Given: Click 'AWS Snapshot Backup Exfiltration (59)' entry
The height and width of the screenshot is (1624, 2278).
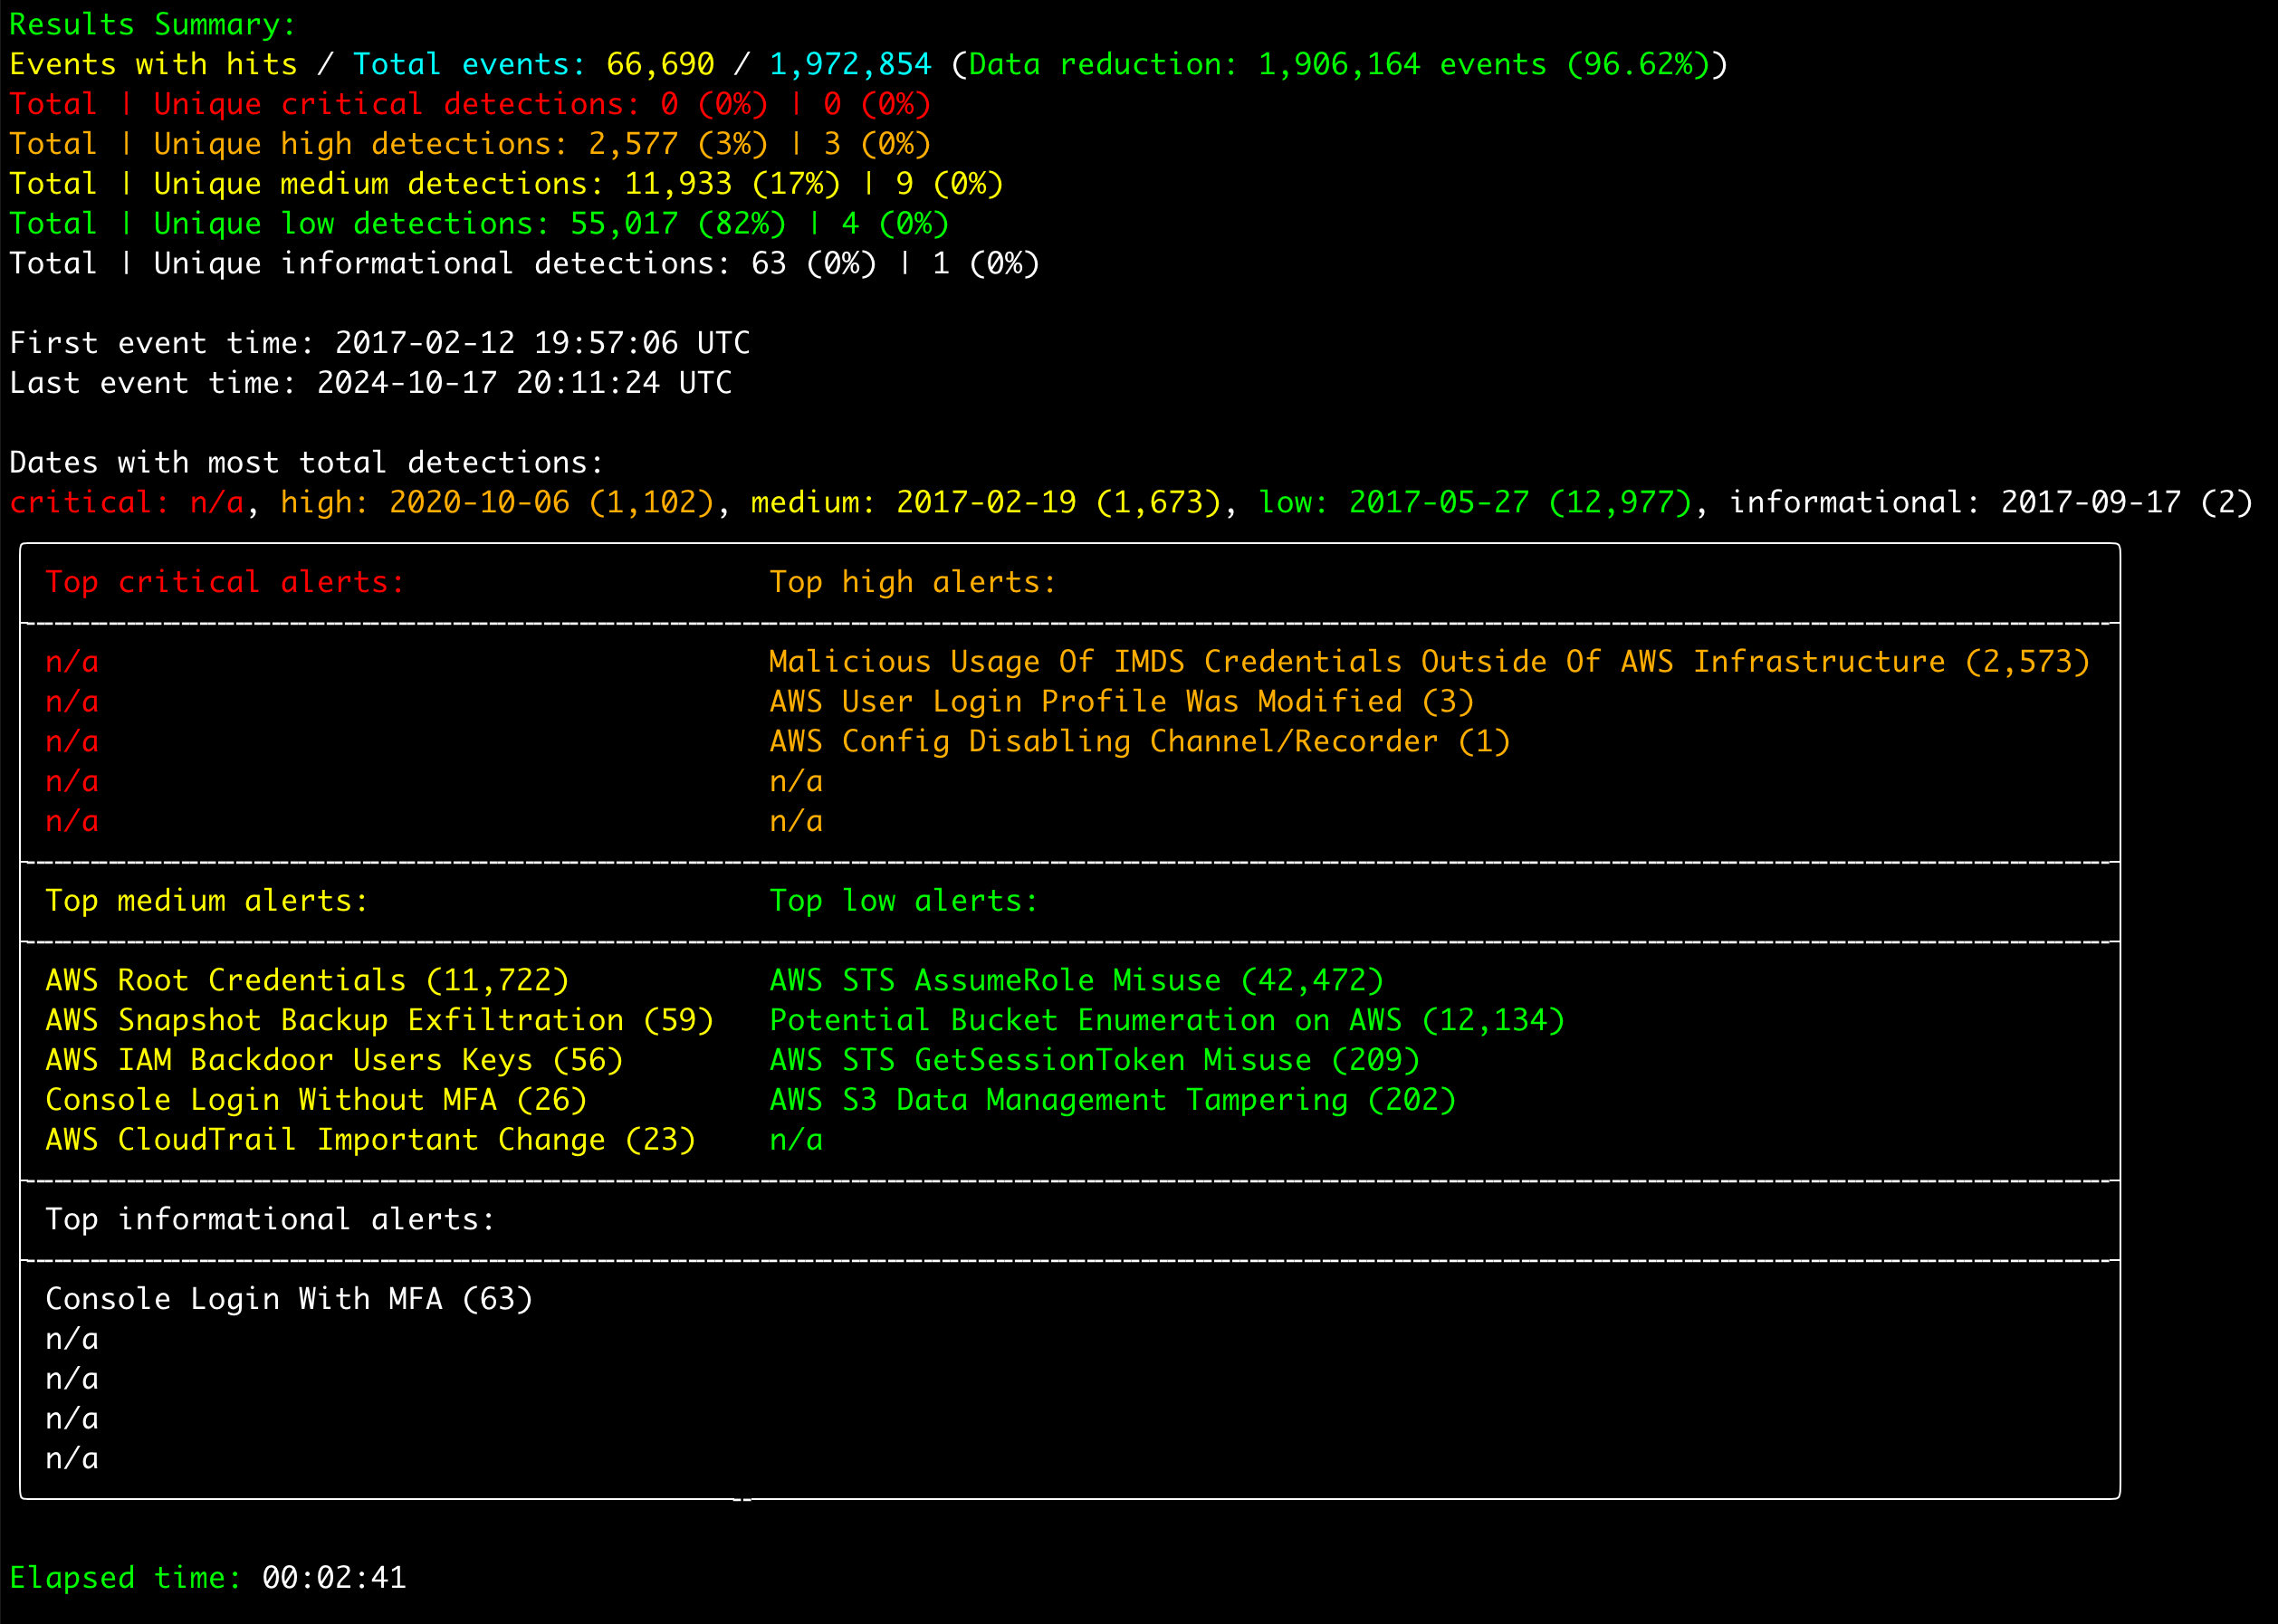Looking at the screenshot, I should (379, 1020).
